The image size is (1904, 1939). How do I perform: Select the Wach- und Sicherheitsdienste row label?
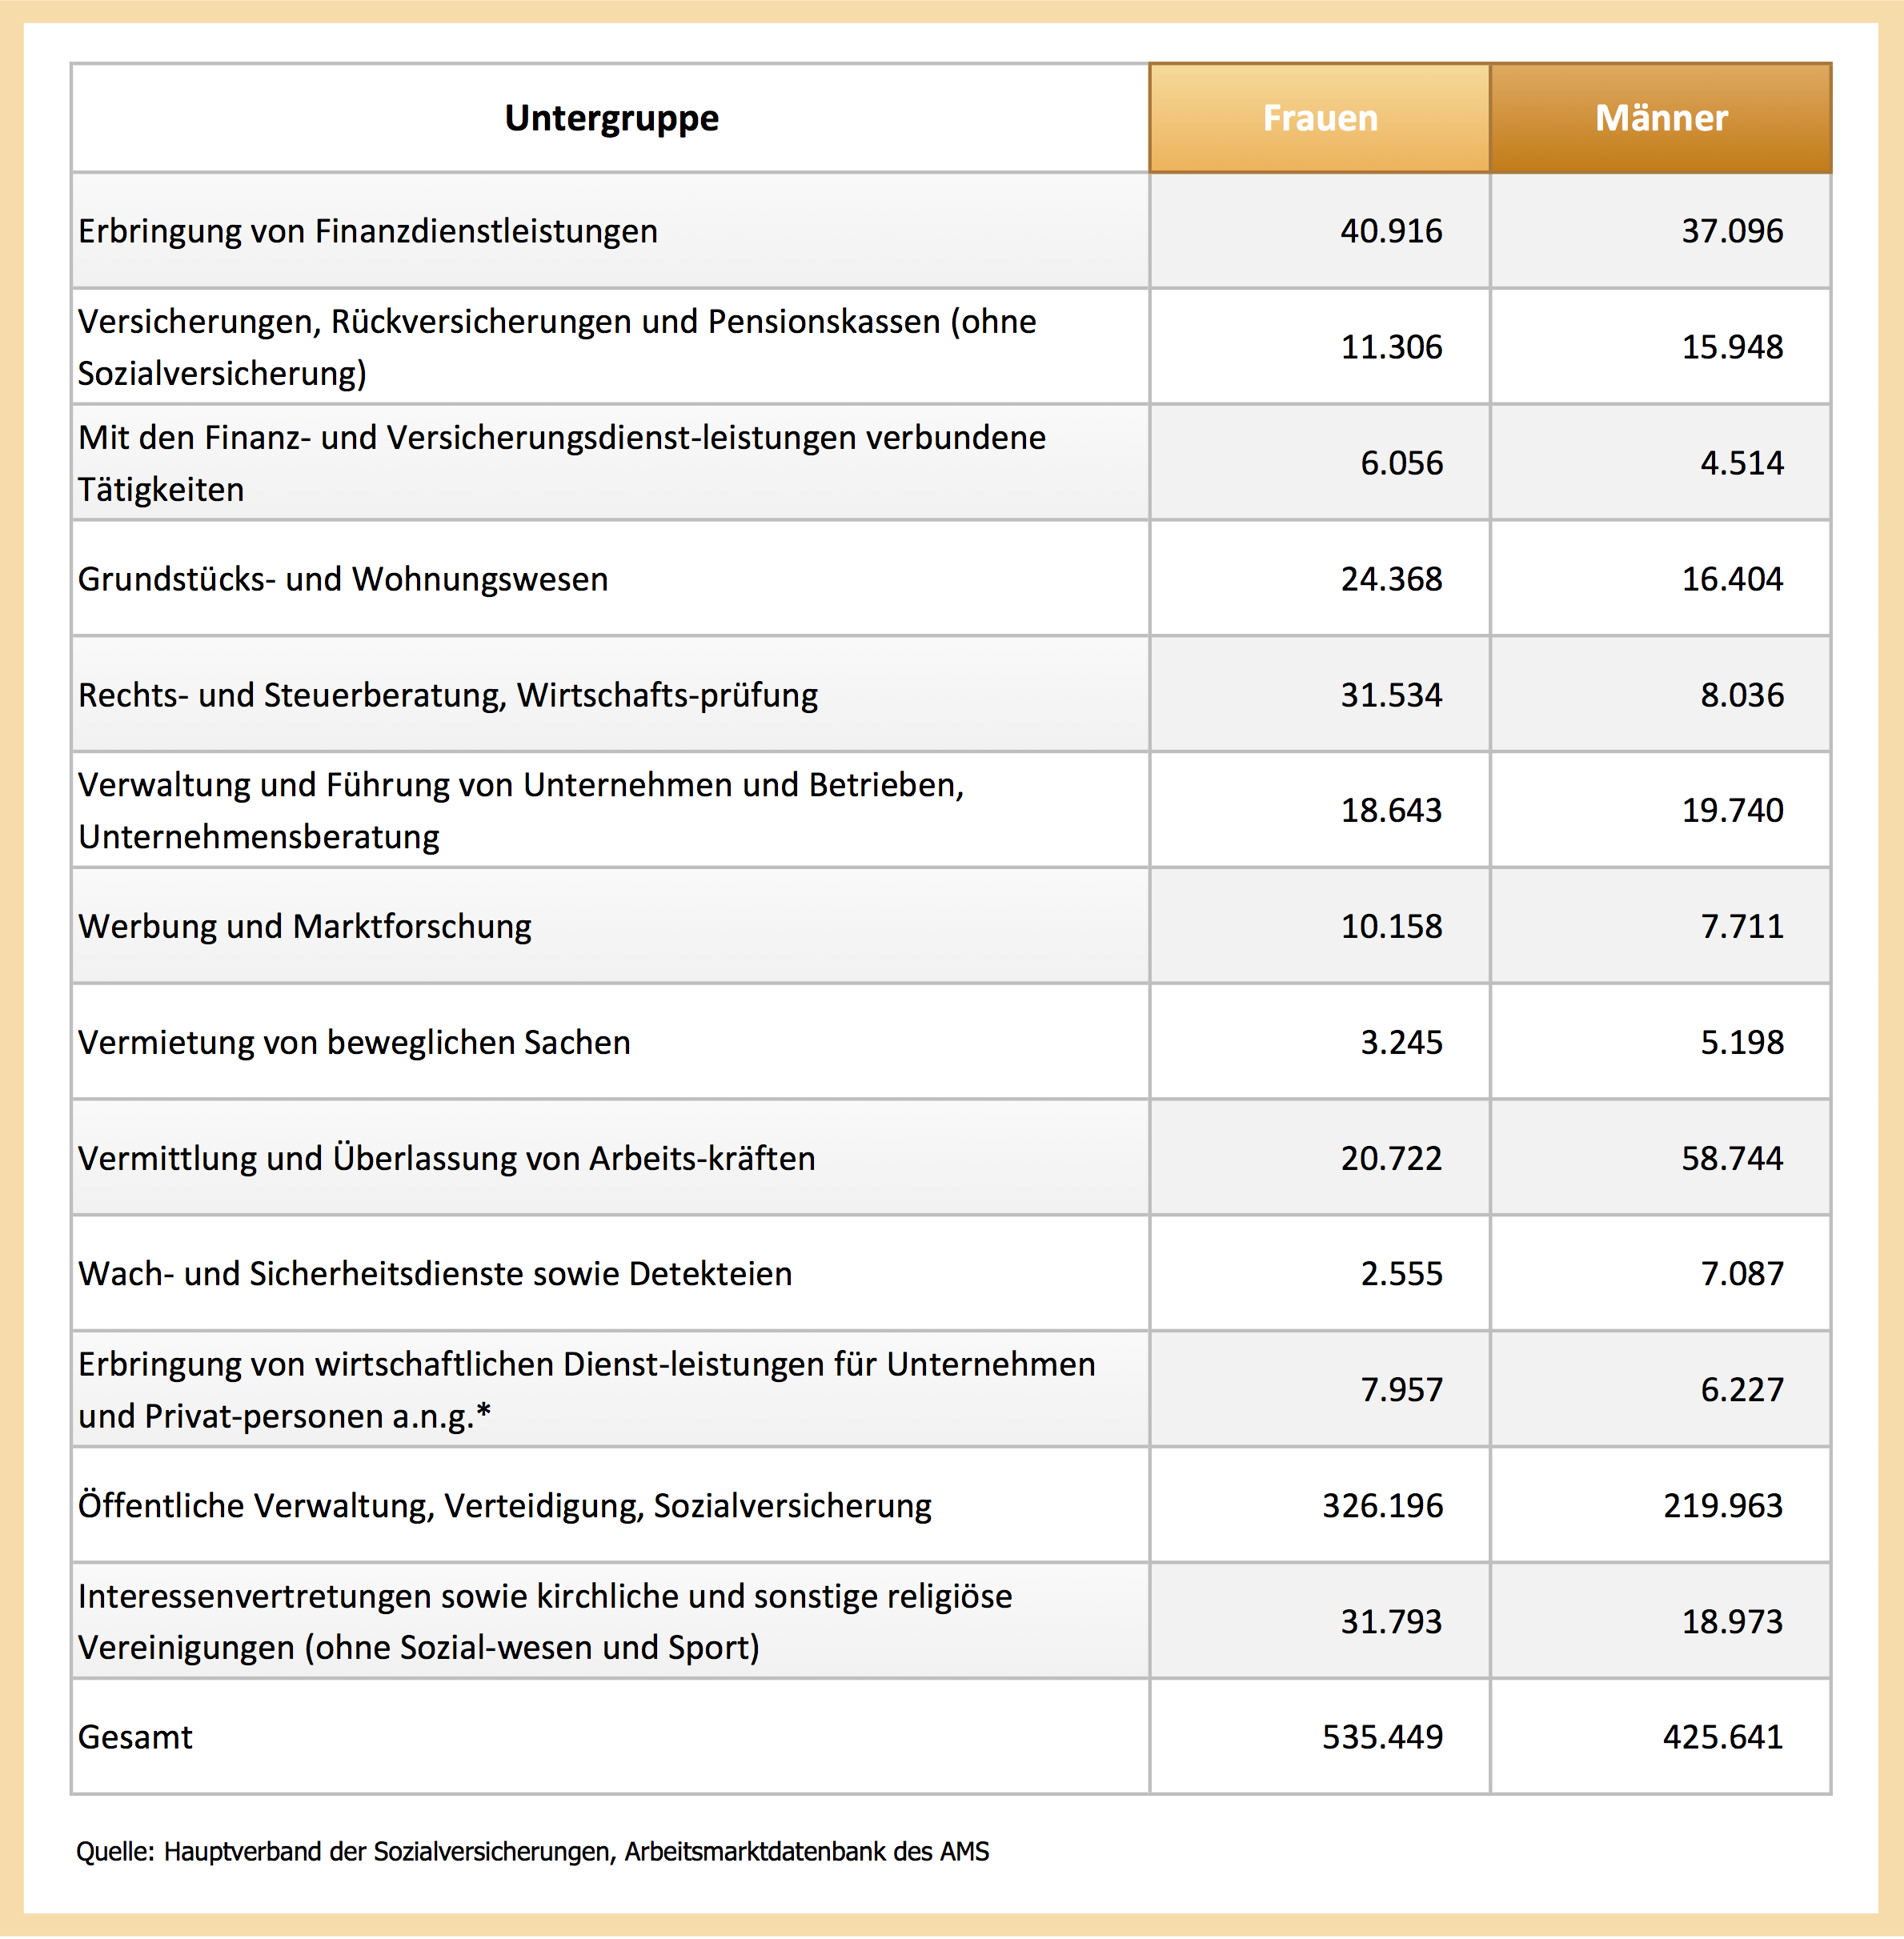pos(435,1273)
